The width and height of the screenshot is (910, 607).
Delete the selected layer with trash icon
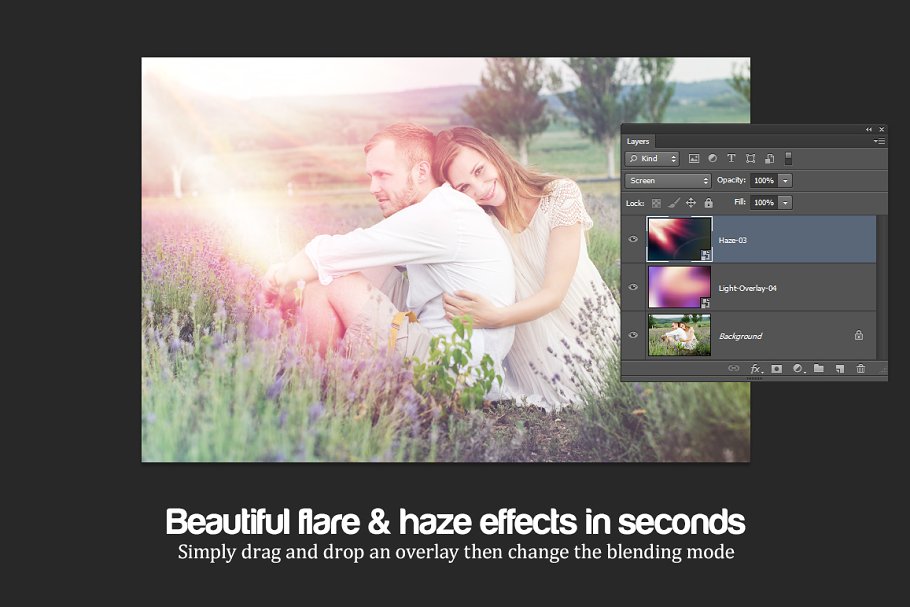click(861, 368)
